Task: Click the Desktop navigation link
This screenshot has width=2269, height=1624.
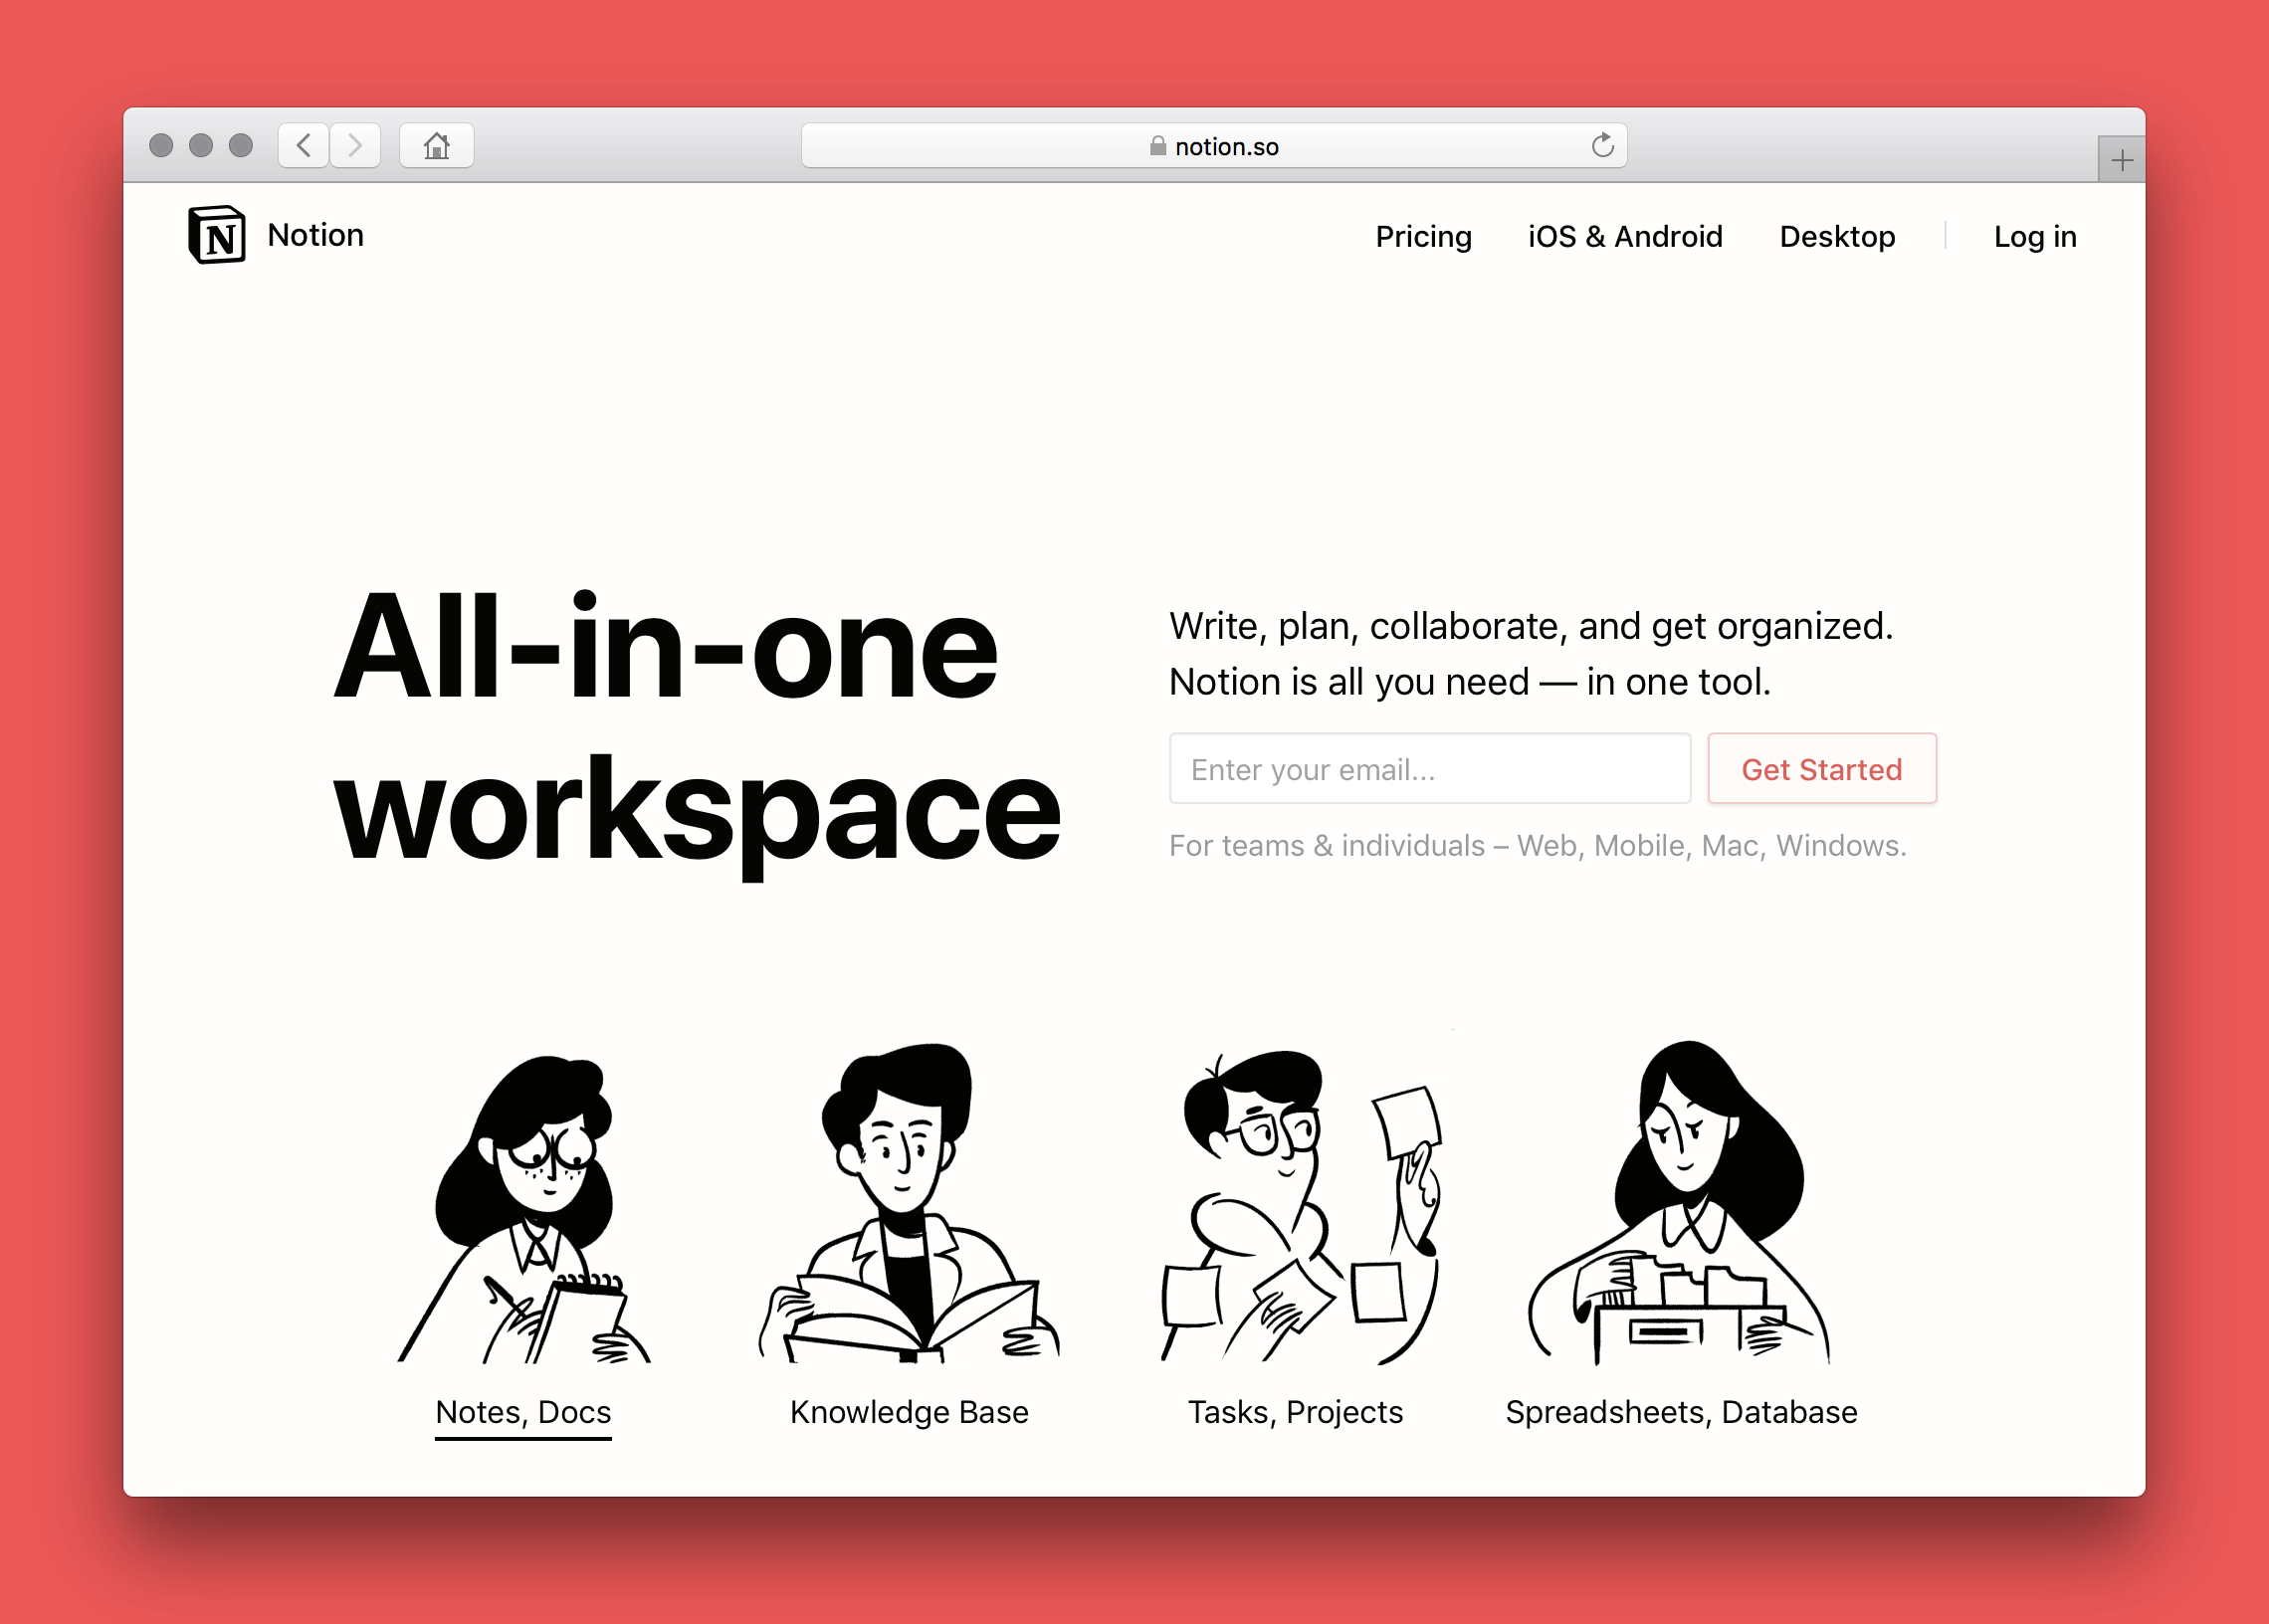Action: coord(1837,236)
